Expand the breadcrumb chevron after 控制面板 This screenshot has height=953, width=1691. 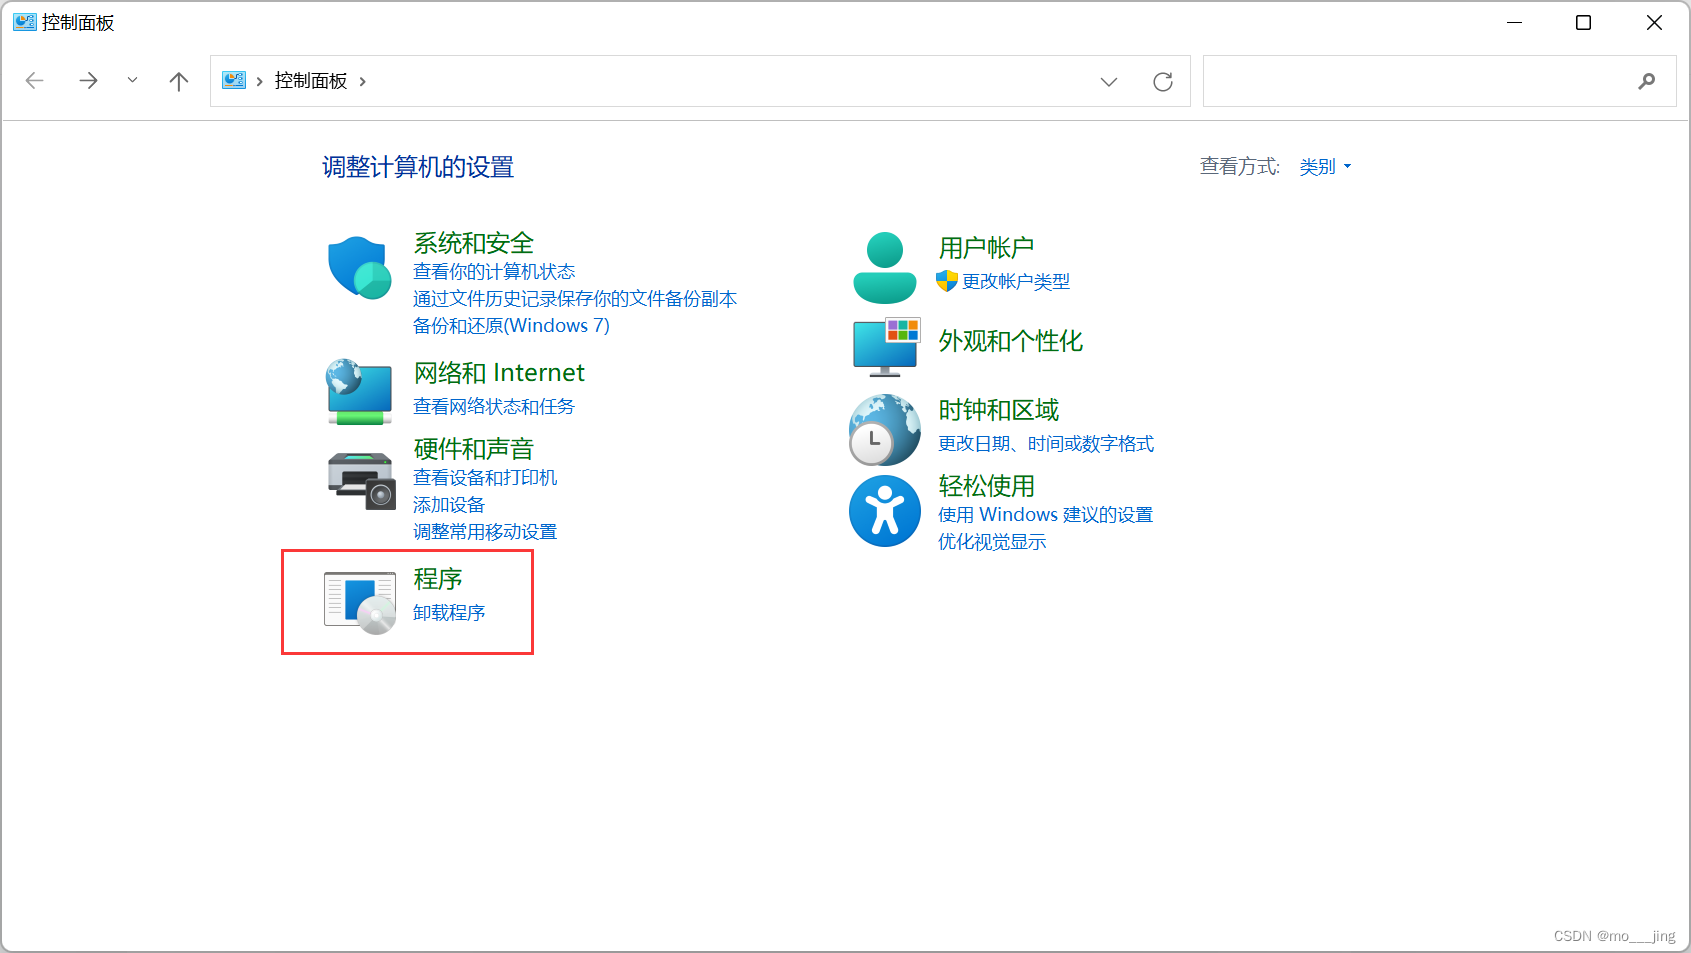click(363, 81)
